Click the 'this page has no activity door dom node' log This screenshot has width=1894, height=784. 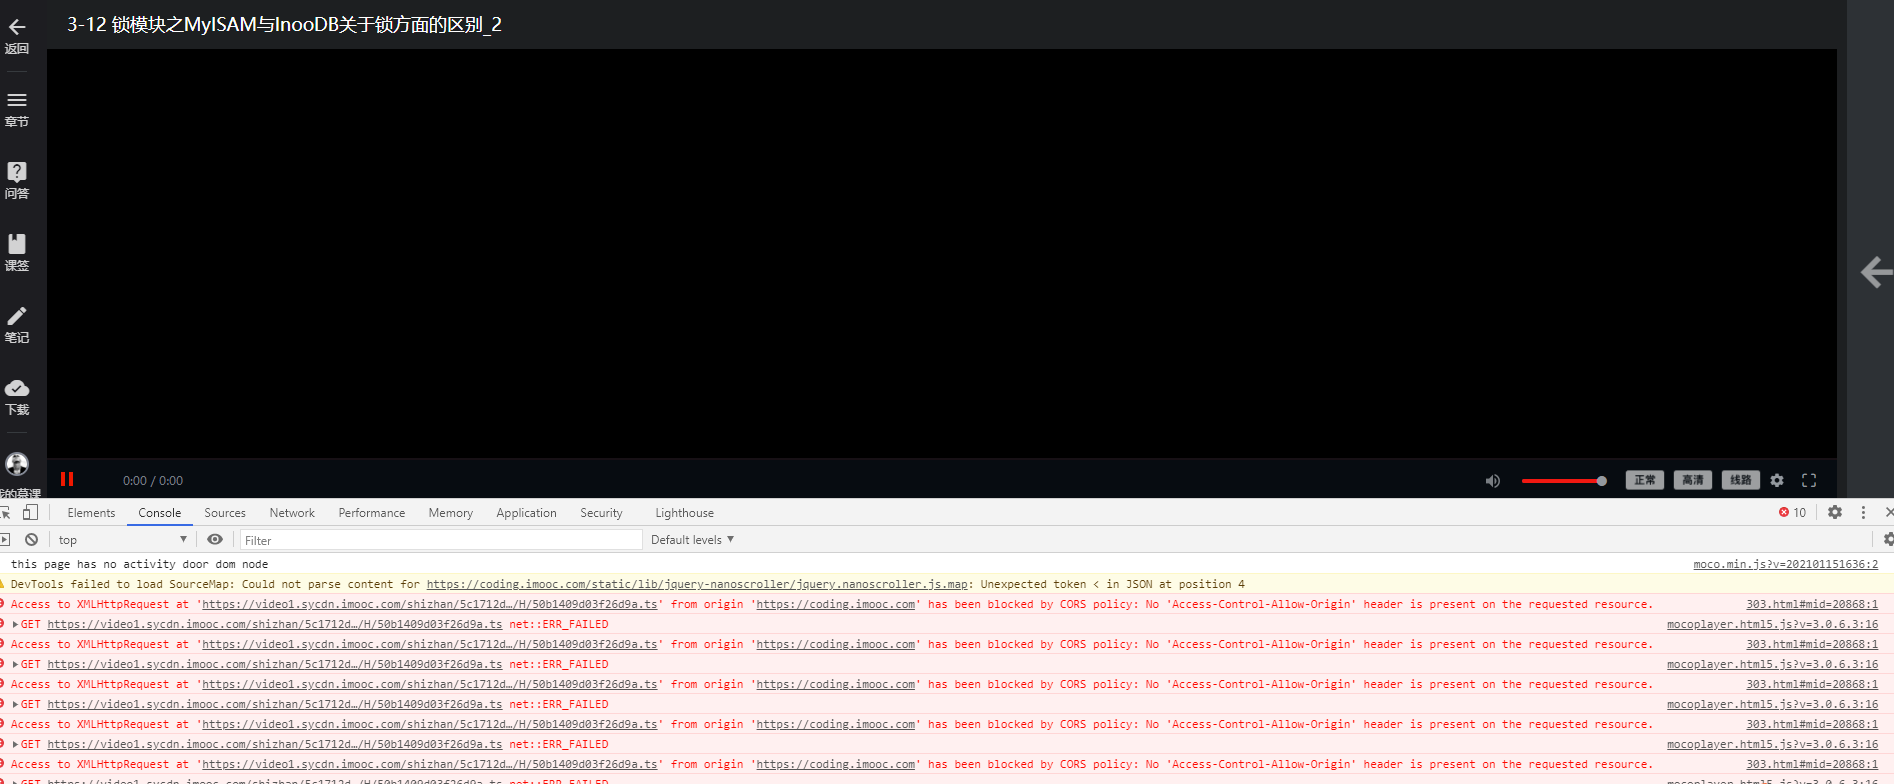139,564
